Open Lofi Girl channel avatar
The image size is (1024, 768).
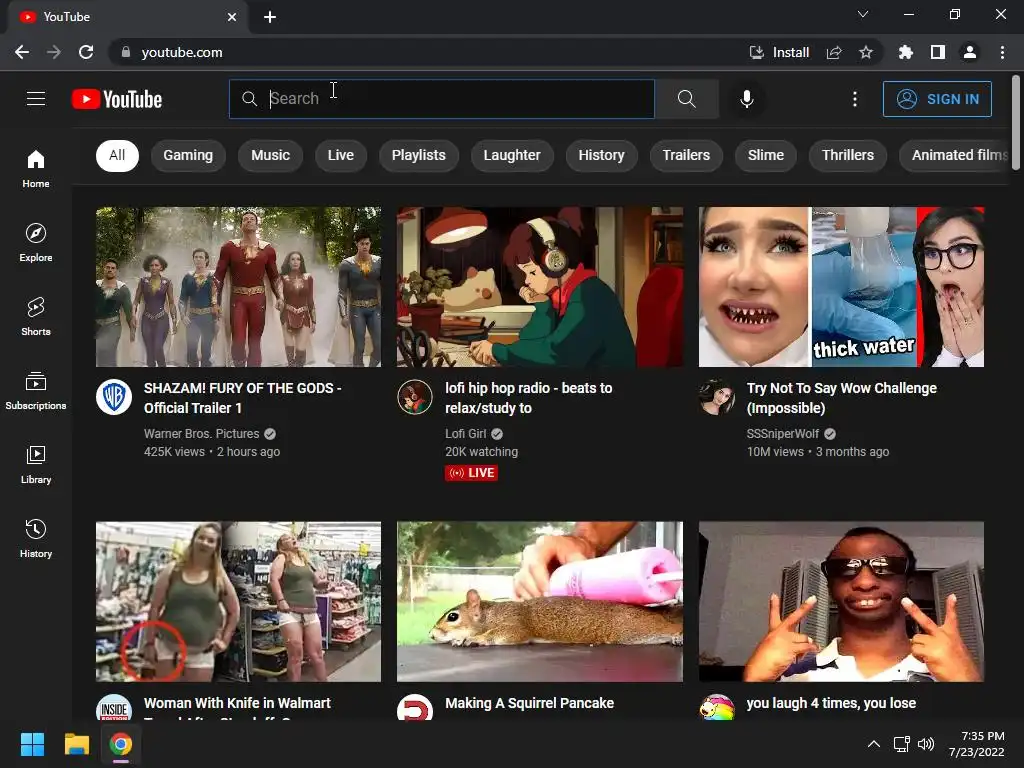click(x=415, y=397)
